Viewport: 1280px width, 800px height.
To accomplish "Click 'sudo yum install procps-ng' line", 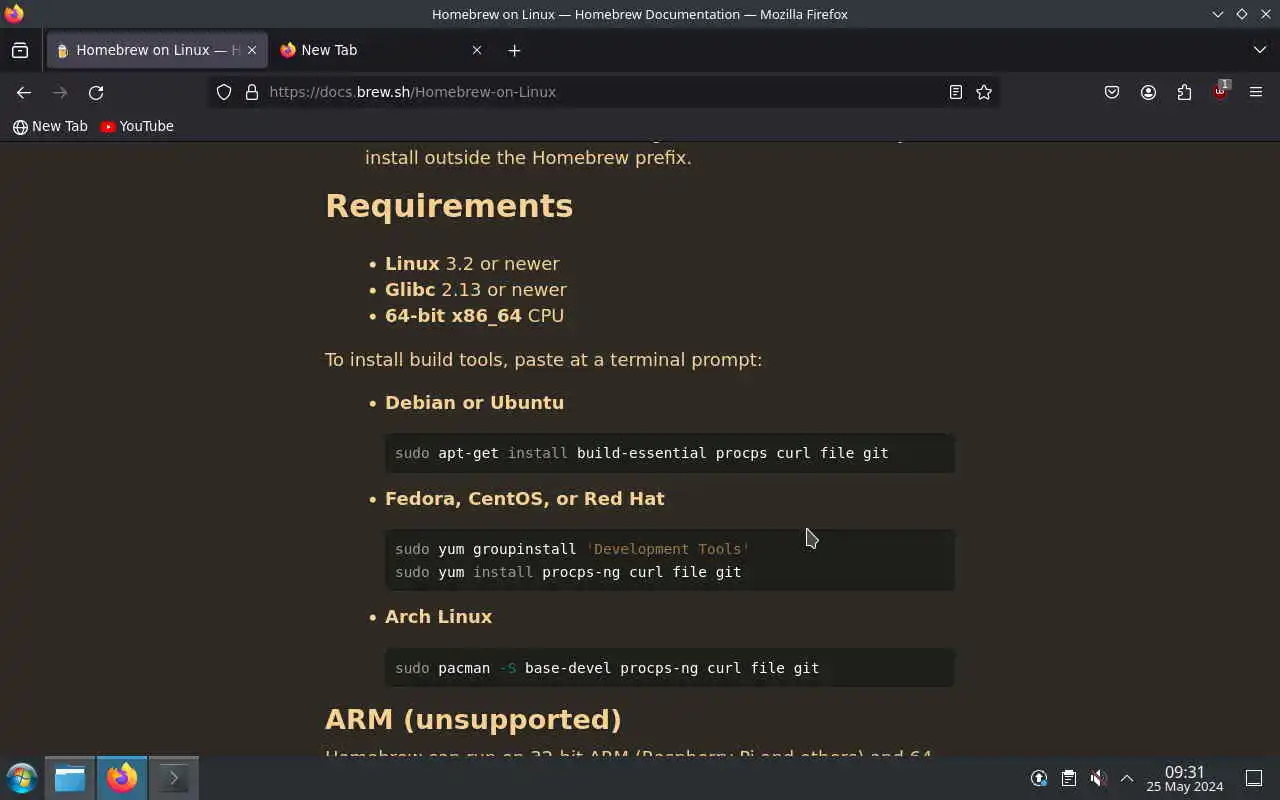I will point(568,573).
